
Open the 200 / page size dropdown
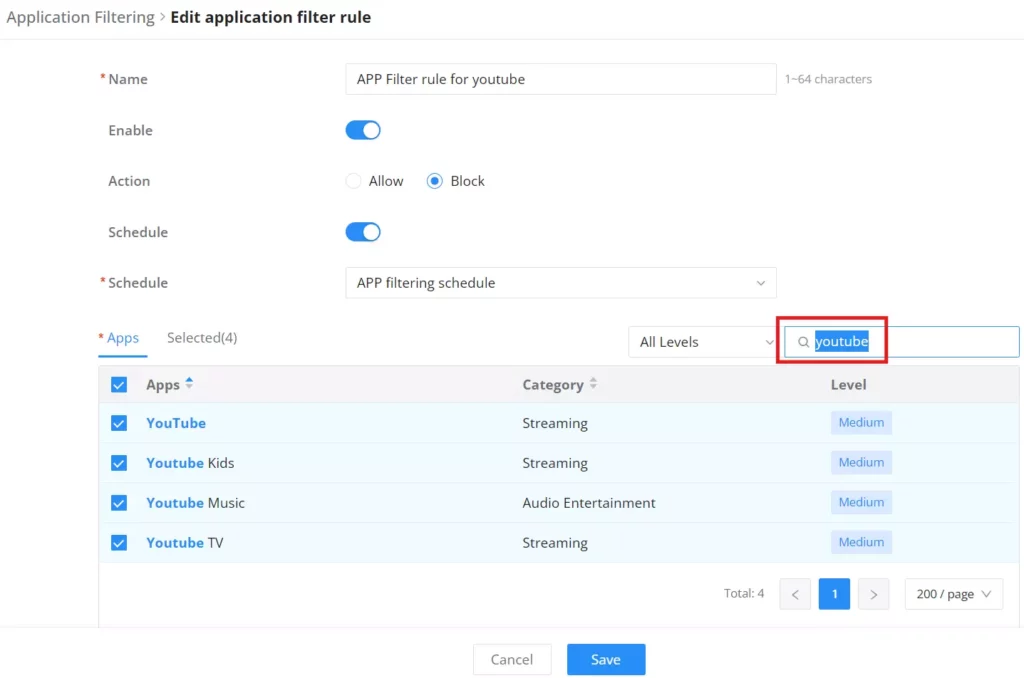point(953,594)
